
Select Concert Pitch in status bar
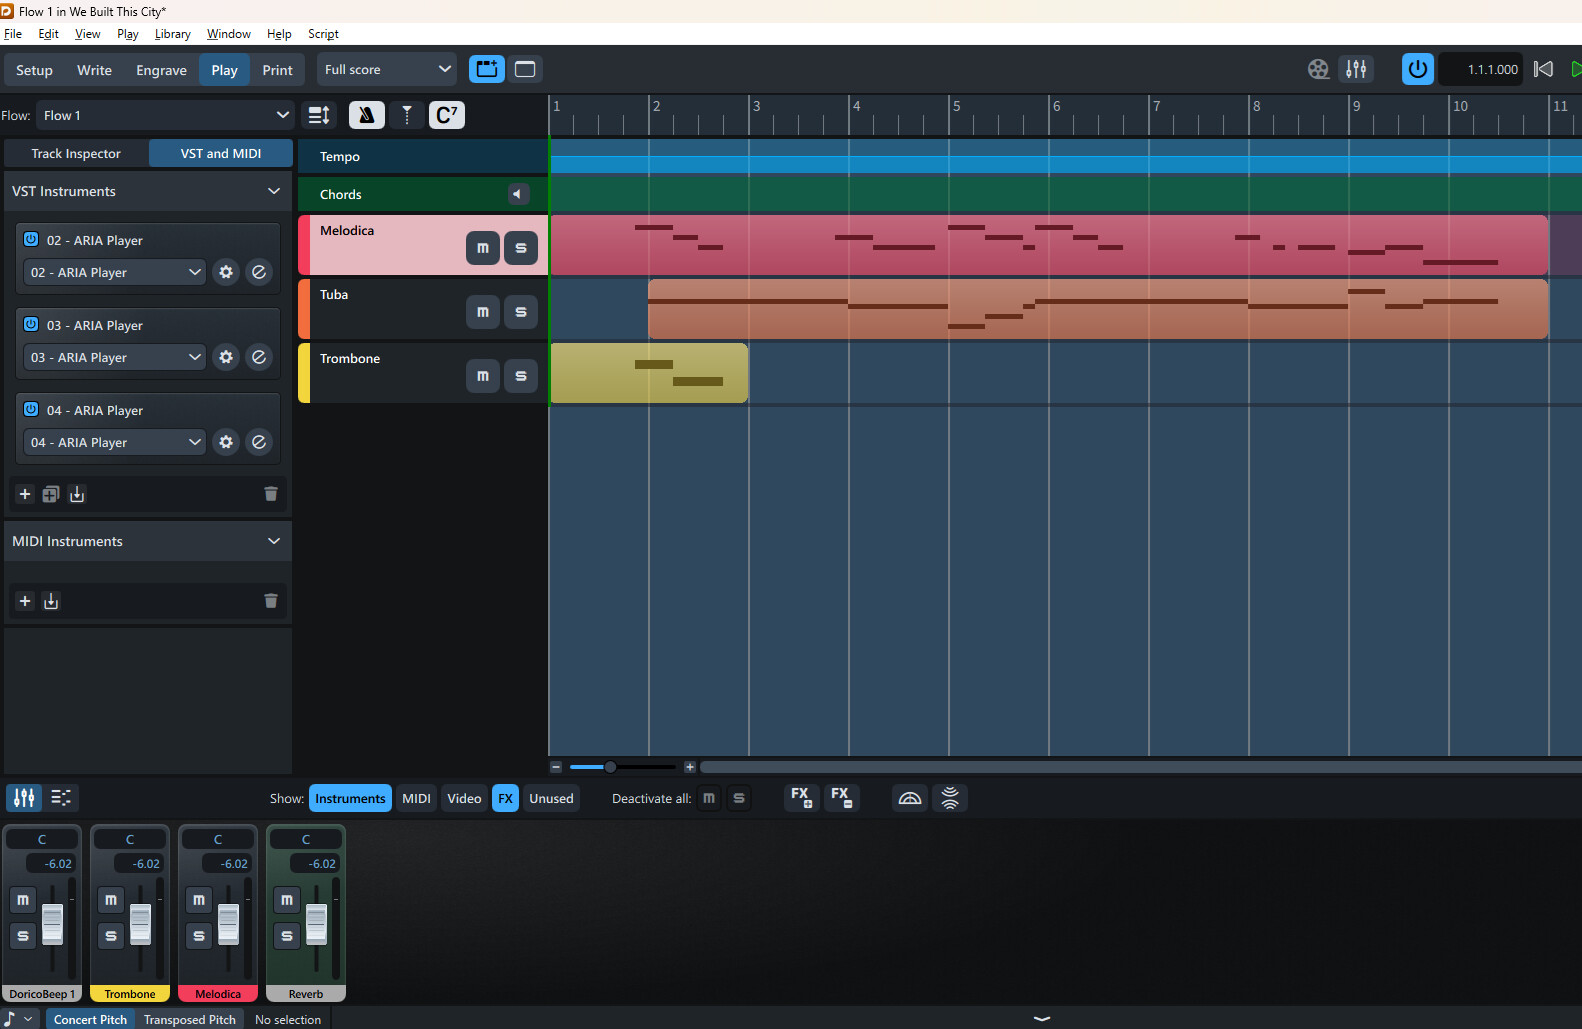[90, 1019]
